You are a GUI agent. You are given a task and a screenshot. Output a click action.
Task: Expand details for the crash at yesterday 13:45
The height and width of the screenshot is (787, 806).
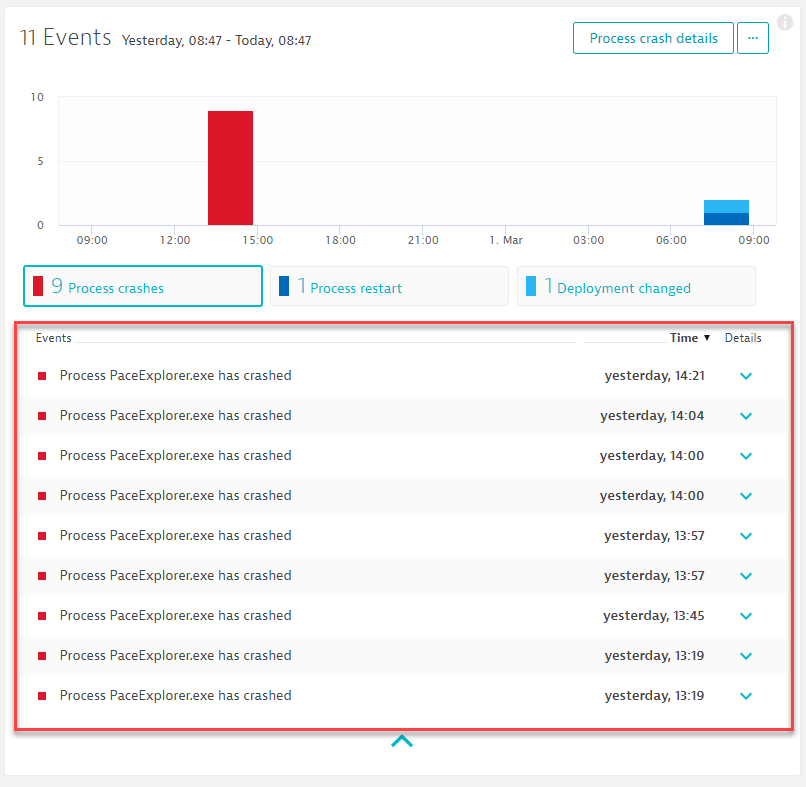(x=746, y=616)
